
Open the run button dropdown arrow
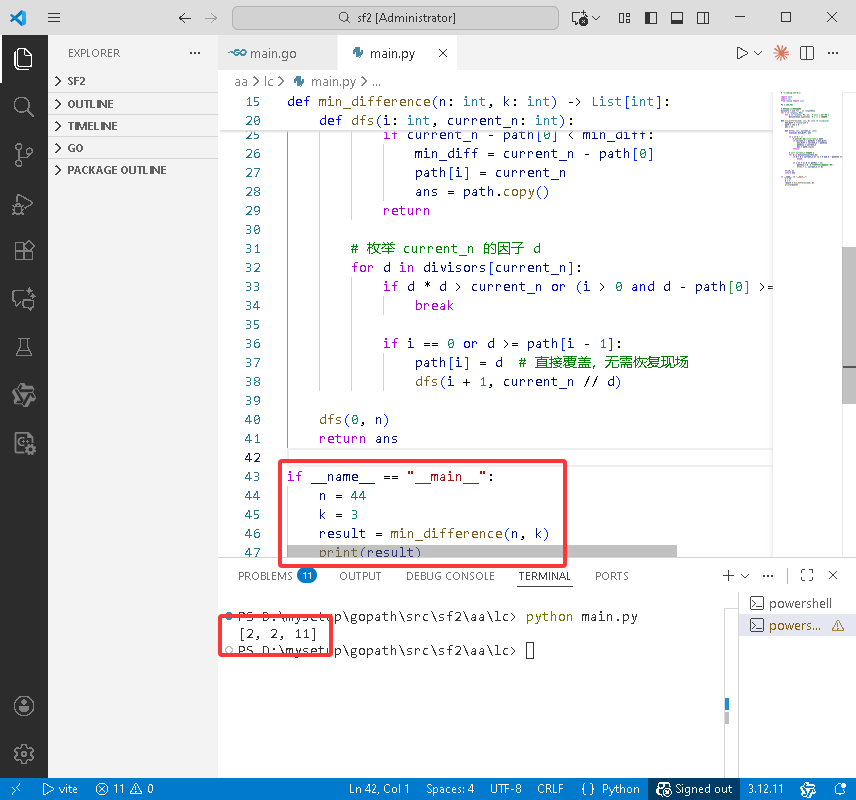click(758, 53)
